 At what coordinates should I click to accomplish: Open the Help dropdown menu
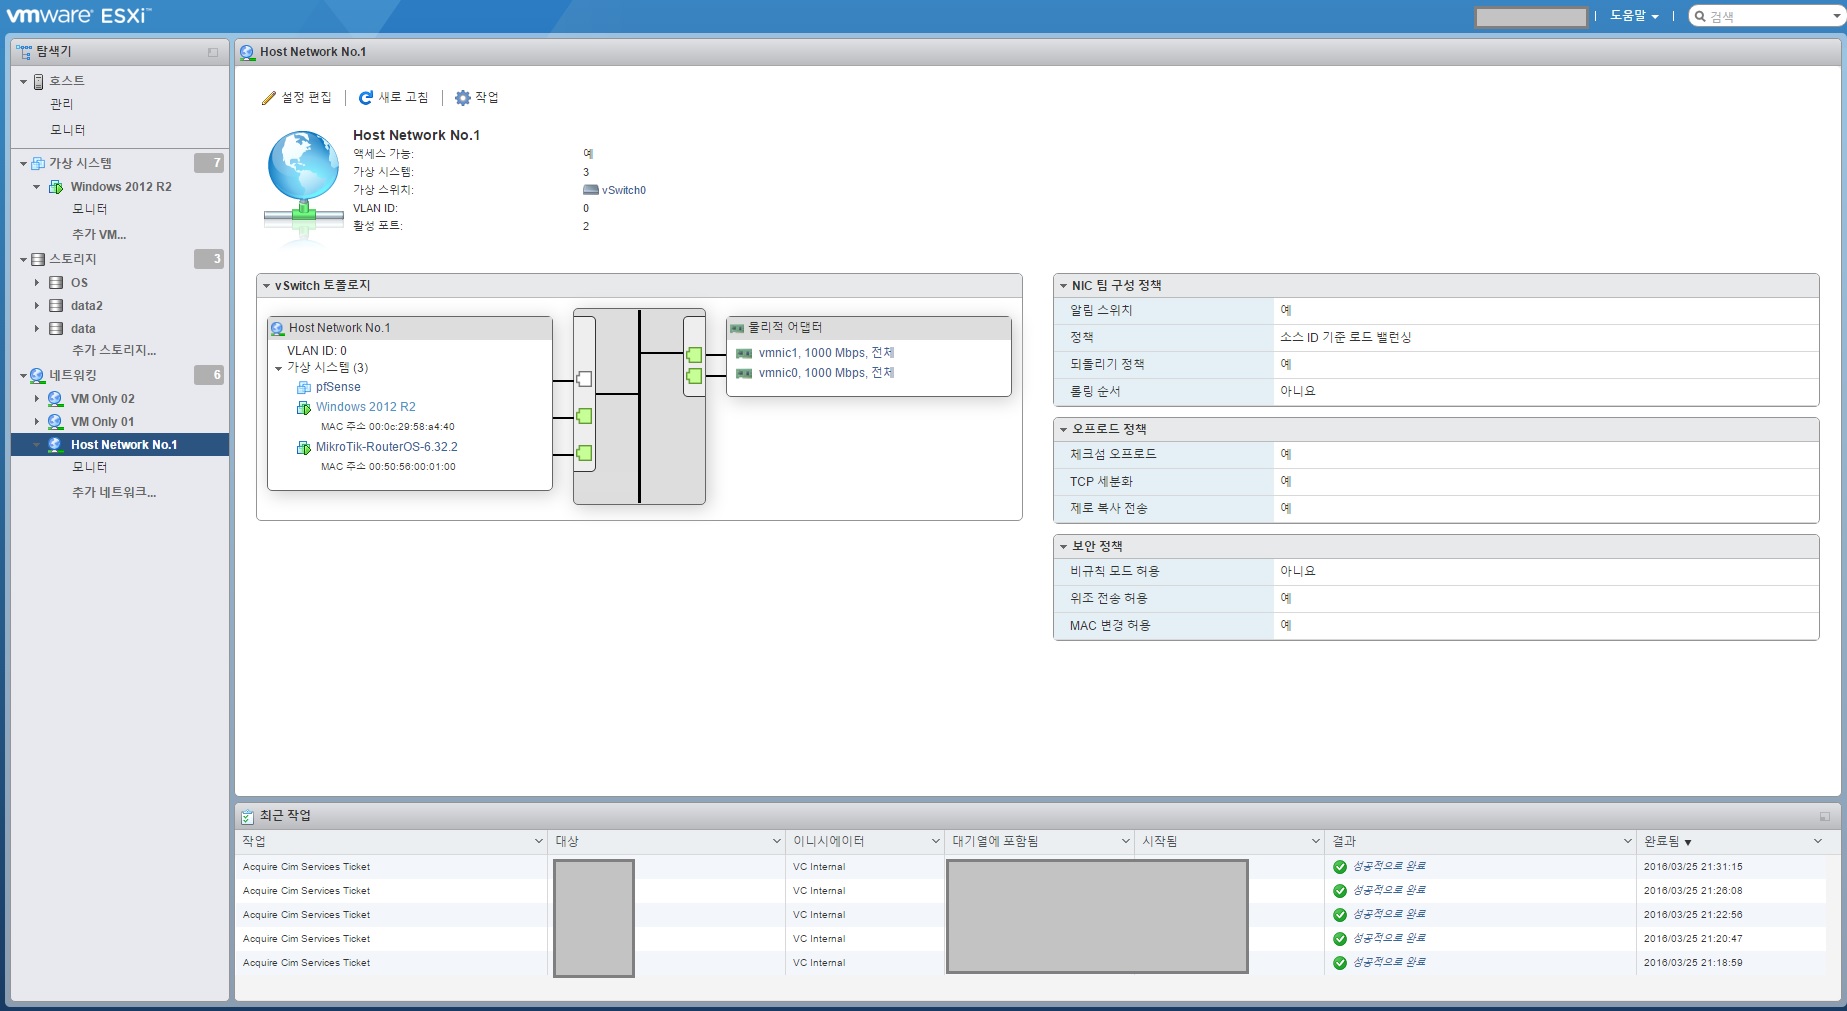[1634, 16]
